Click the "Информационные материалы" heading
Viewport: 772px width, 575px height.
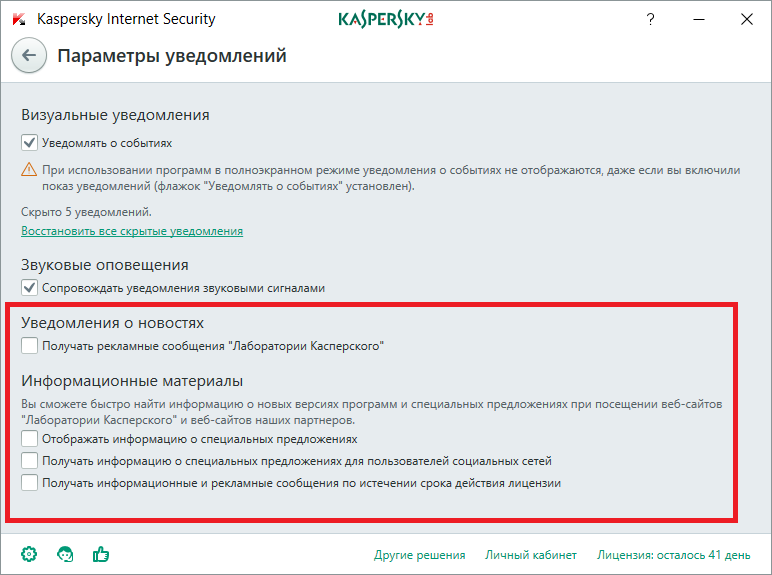click(132, 381)
